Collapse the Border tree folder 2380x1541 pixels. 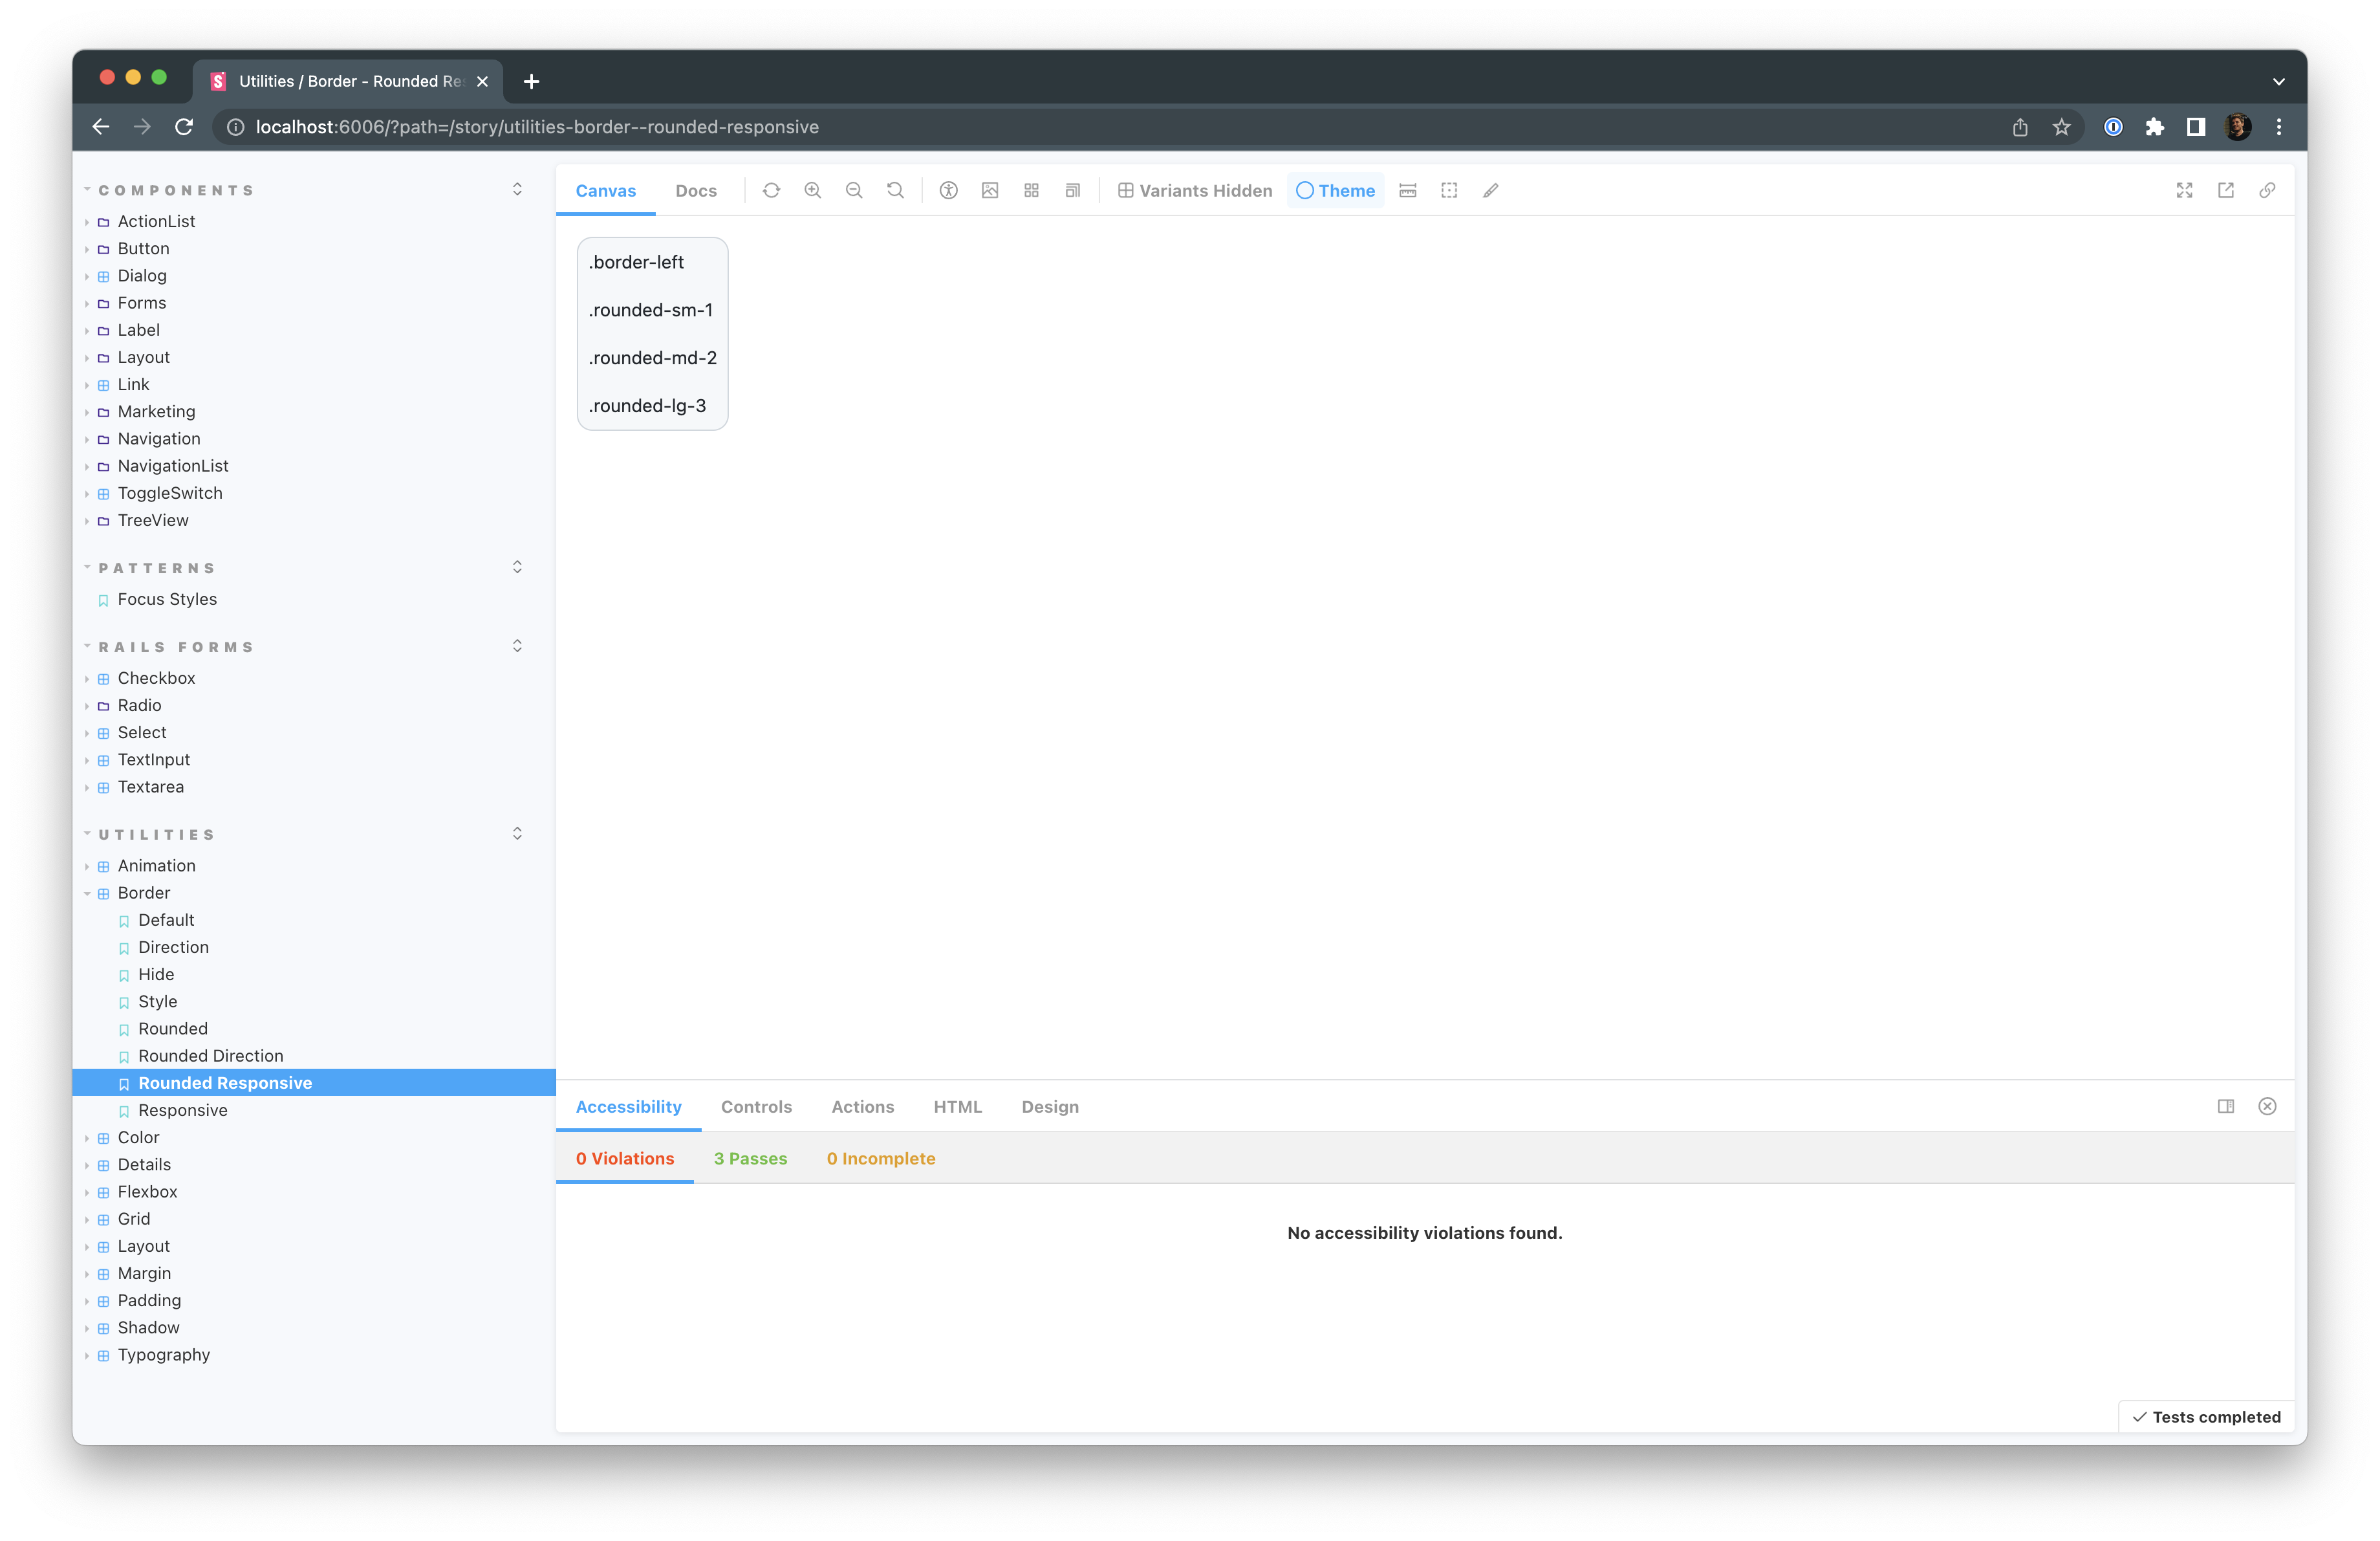point(144,893)
